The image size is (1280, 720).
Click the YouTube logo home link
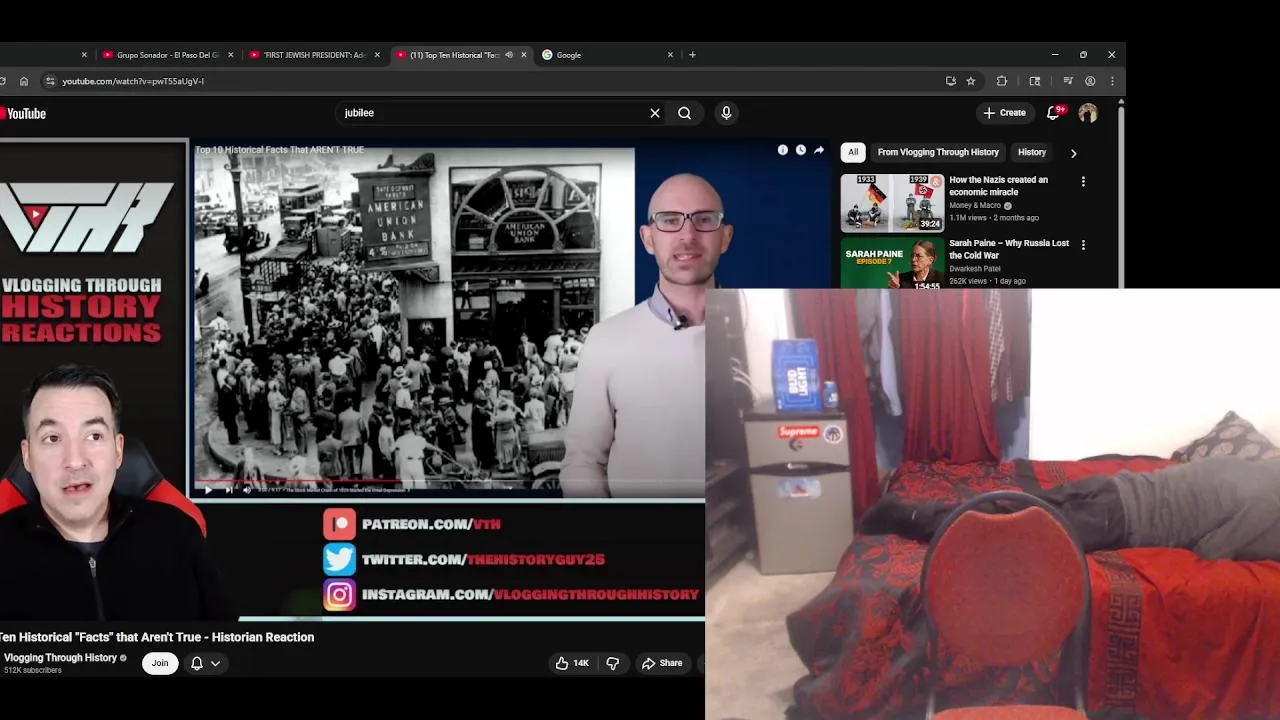click(23, 114)
